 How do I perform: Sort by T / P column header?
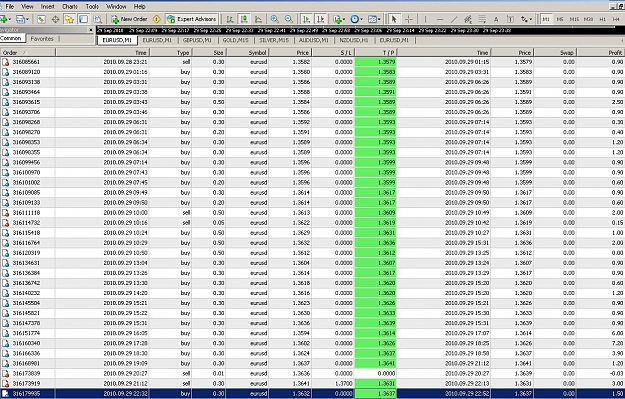click(375, 52)
